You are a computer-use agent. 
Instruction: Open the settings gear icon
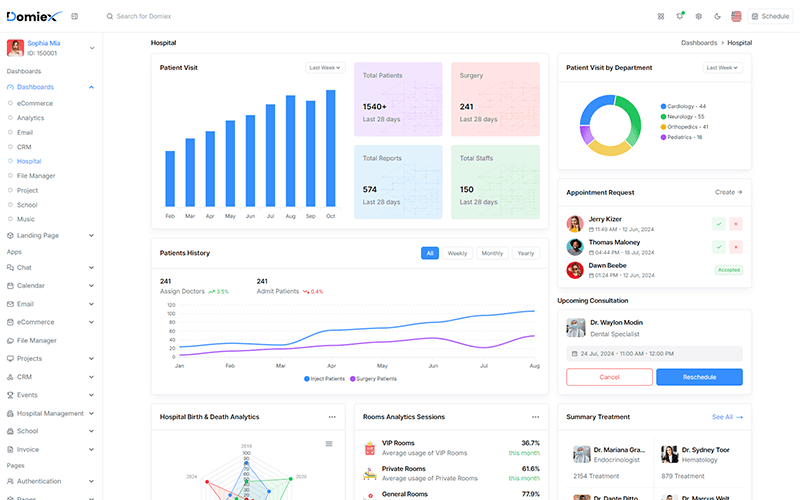[x=698, y=16]
